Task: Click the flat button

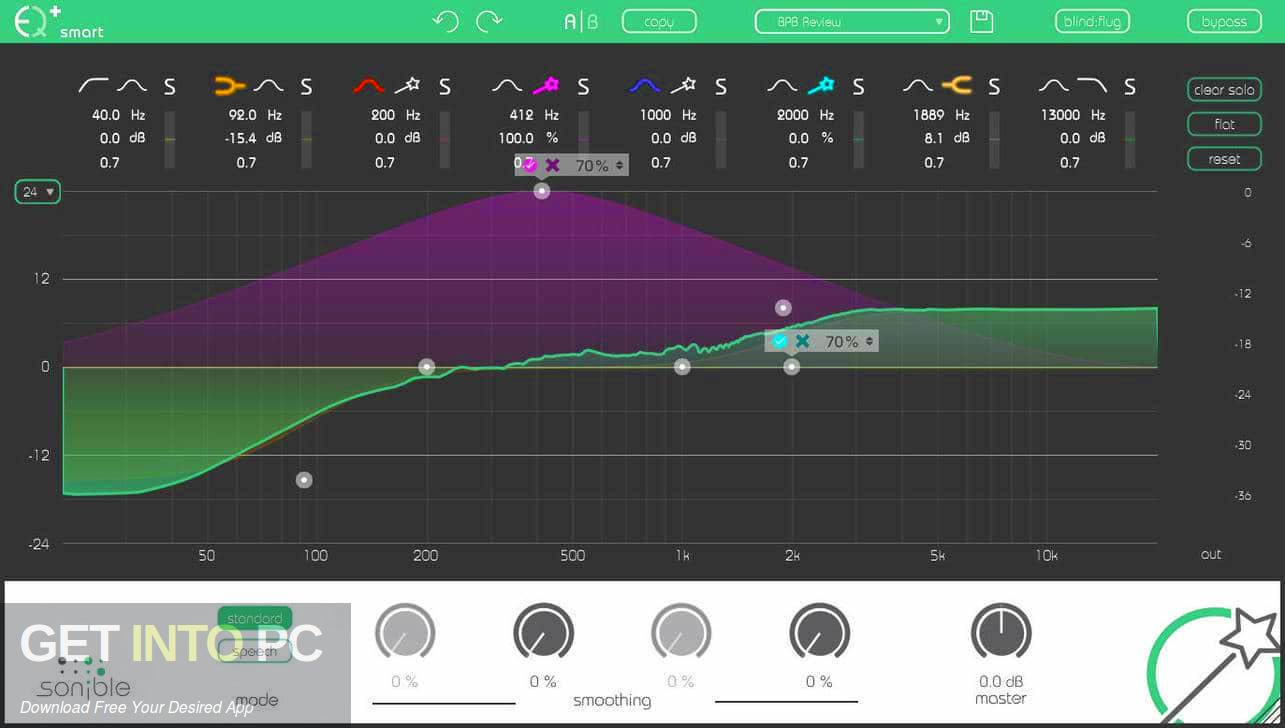Action: pos(1224,124)
